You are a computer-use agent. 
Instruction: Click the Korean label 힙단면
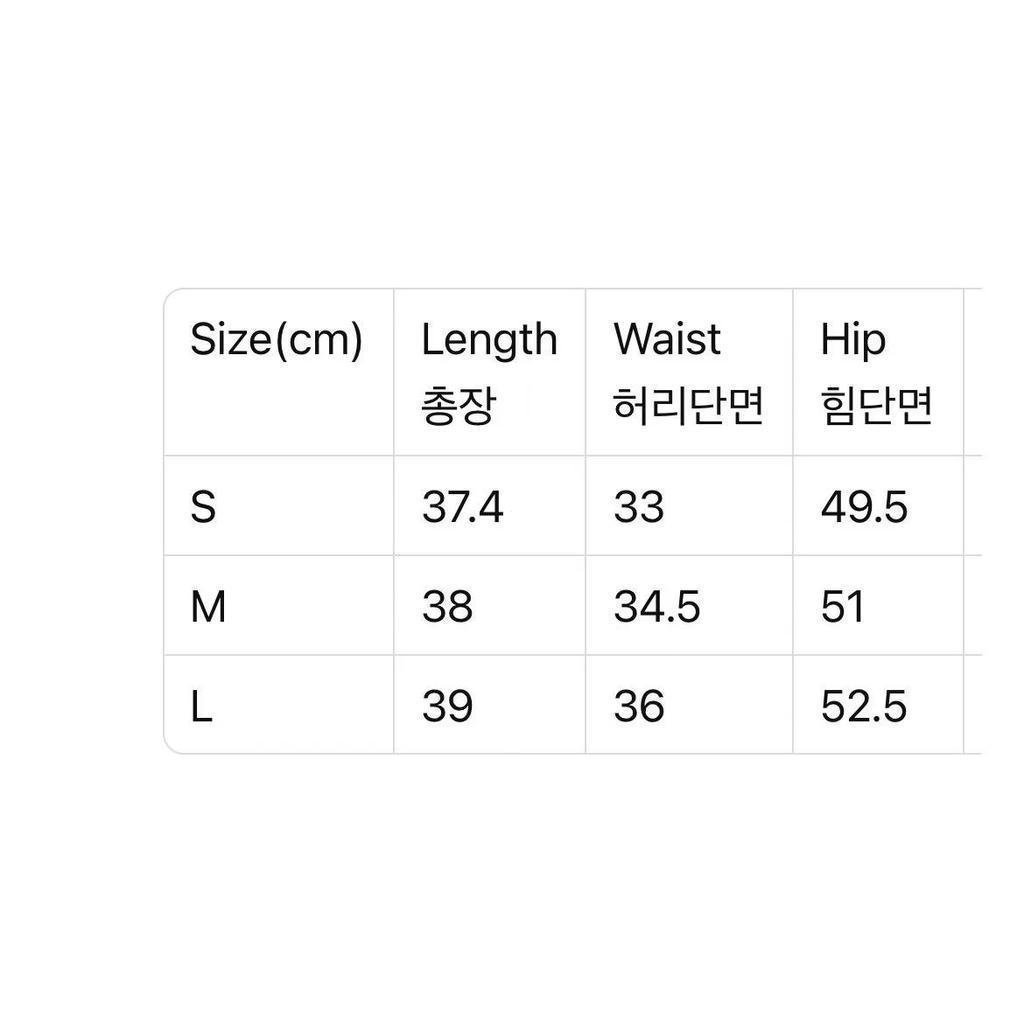pos(877,408)
